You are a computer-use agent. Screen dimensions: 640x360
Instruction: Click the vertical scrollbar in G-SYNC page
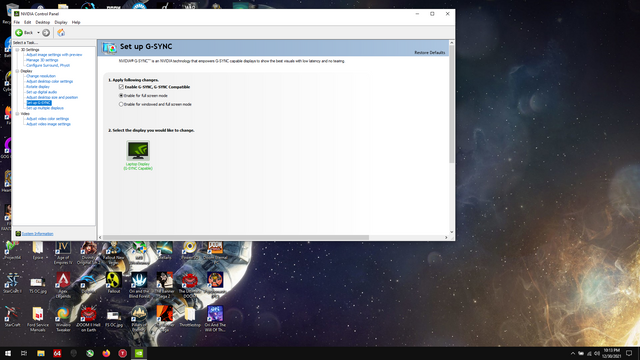[x=451, y=104]
